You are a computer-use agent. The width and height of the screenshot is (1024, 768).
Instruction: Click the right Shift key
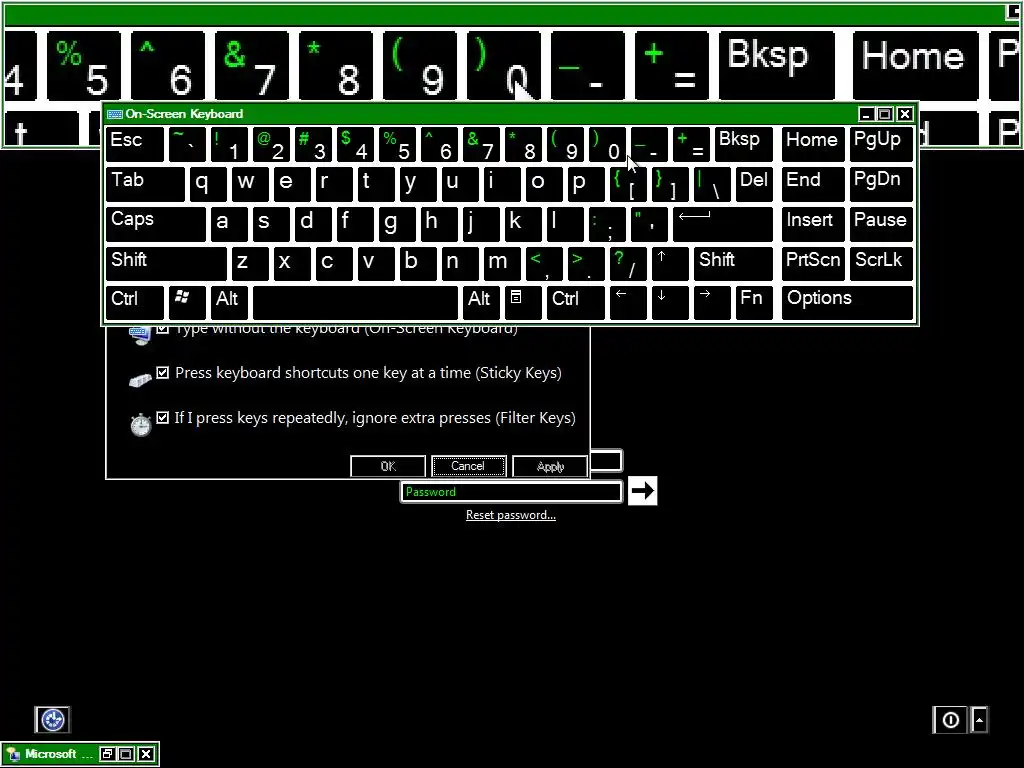733,264
